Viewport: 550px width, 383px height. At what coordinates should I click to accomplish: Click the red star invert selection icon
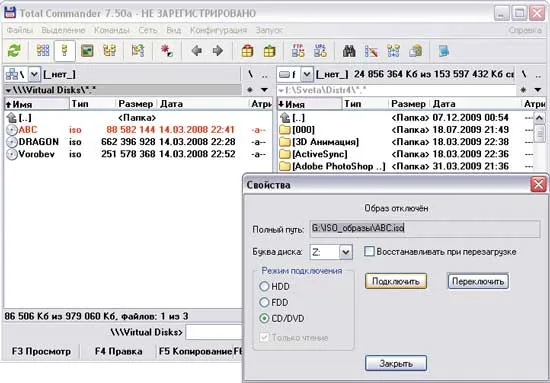pos(167,51)
